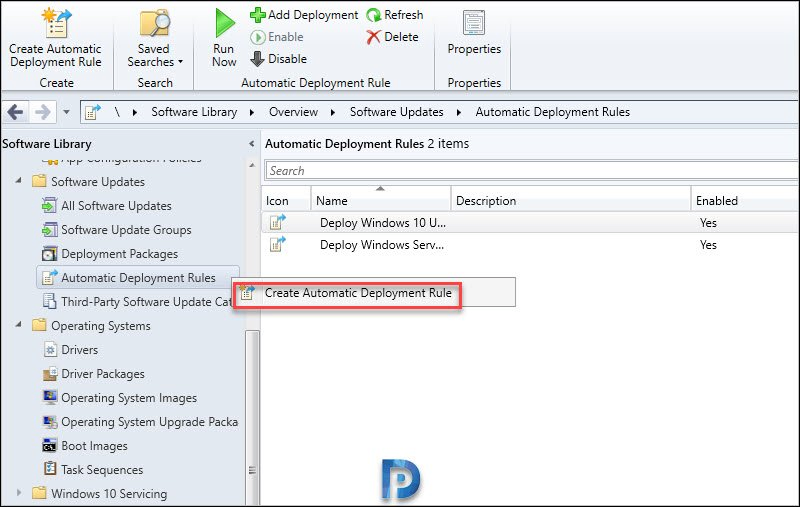Click into the Search field
The height and width of the screenshot is (507, 800).
[x=531, y=171]
